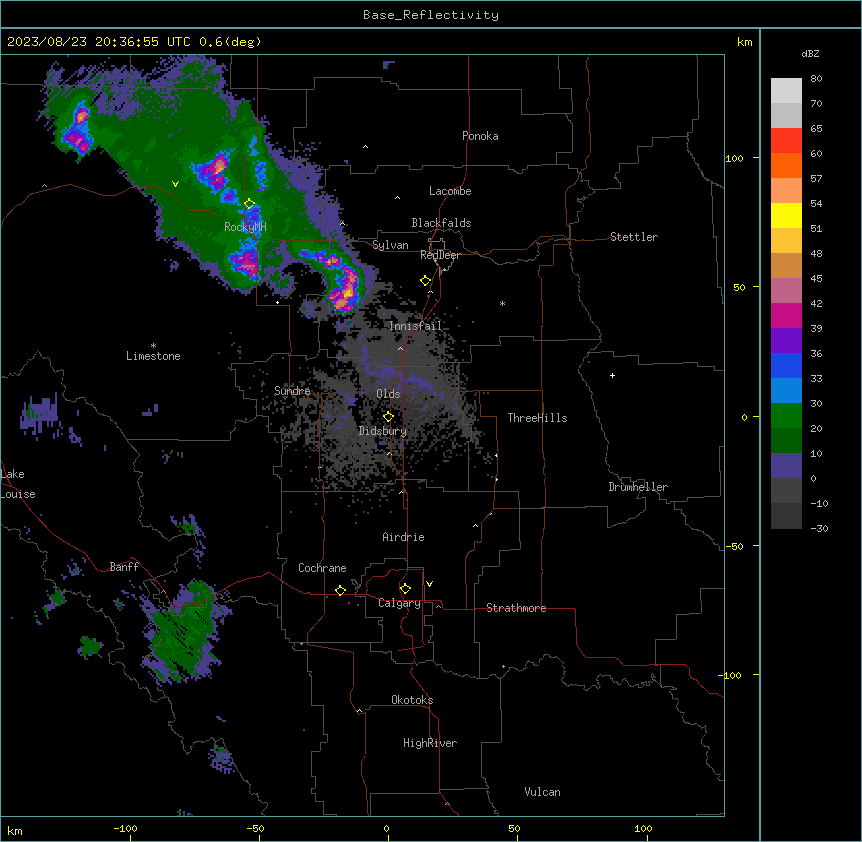
Task: Click the yellow diamond marker south of RedDeer
Action: 426,281
